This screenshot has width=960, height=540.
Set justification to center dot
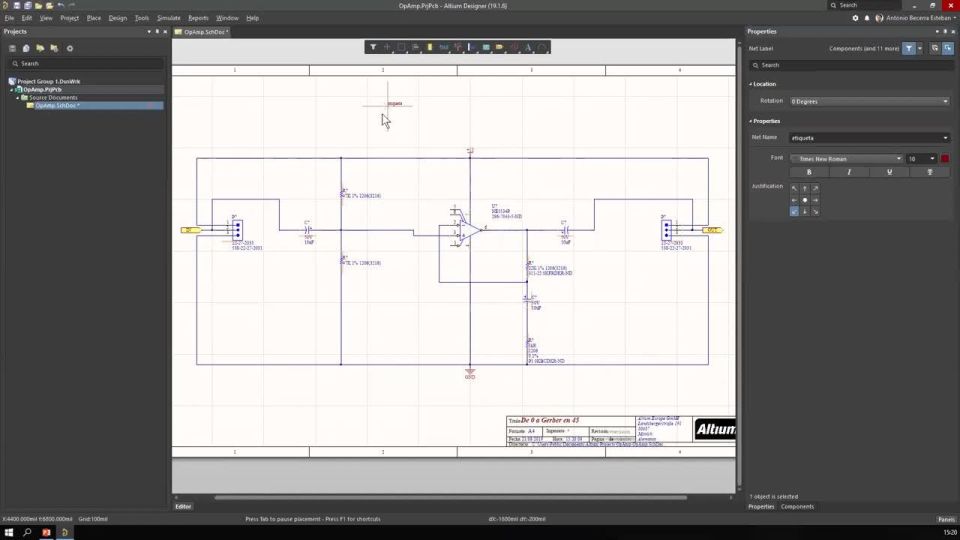[805, 200]
